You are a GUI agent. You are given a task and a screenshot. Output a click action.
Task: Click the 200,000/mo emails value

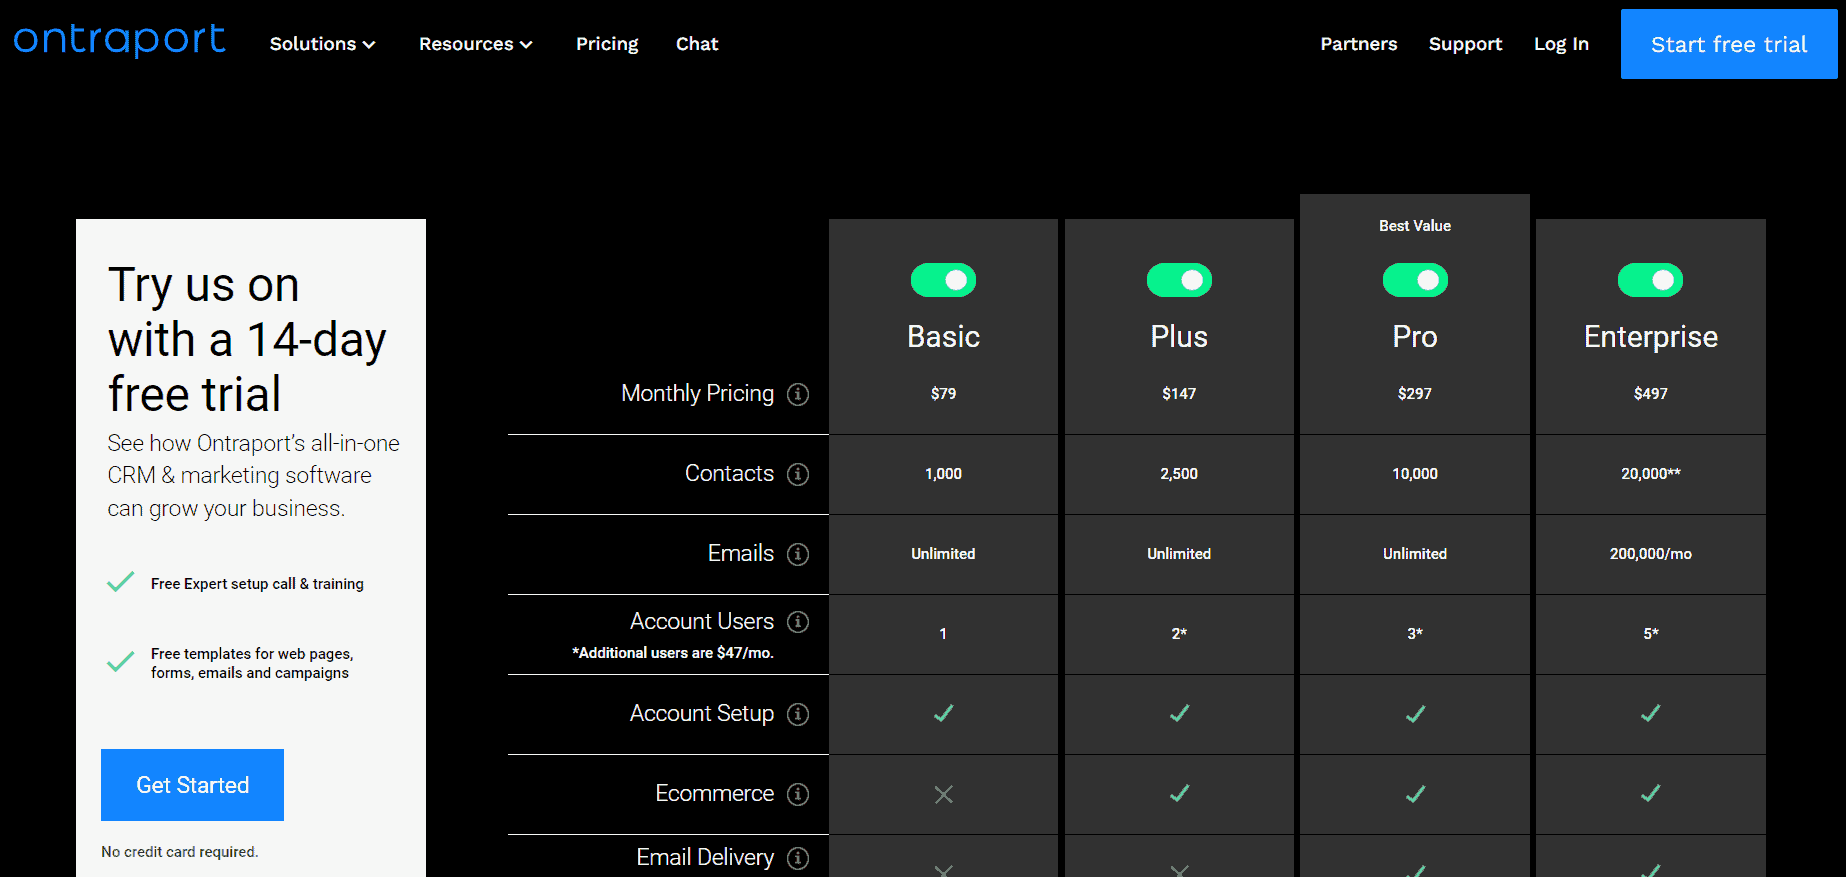tap(1651, 554)
